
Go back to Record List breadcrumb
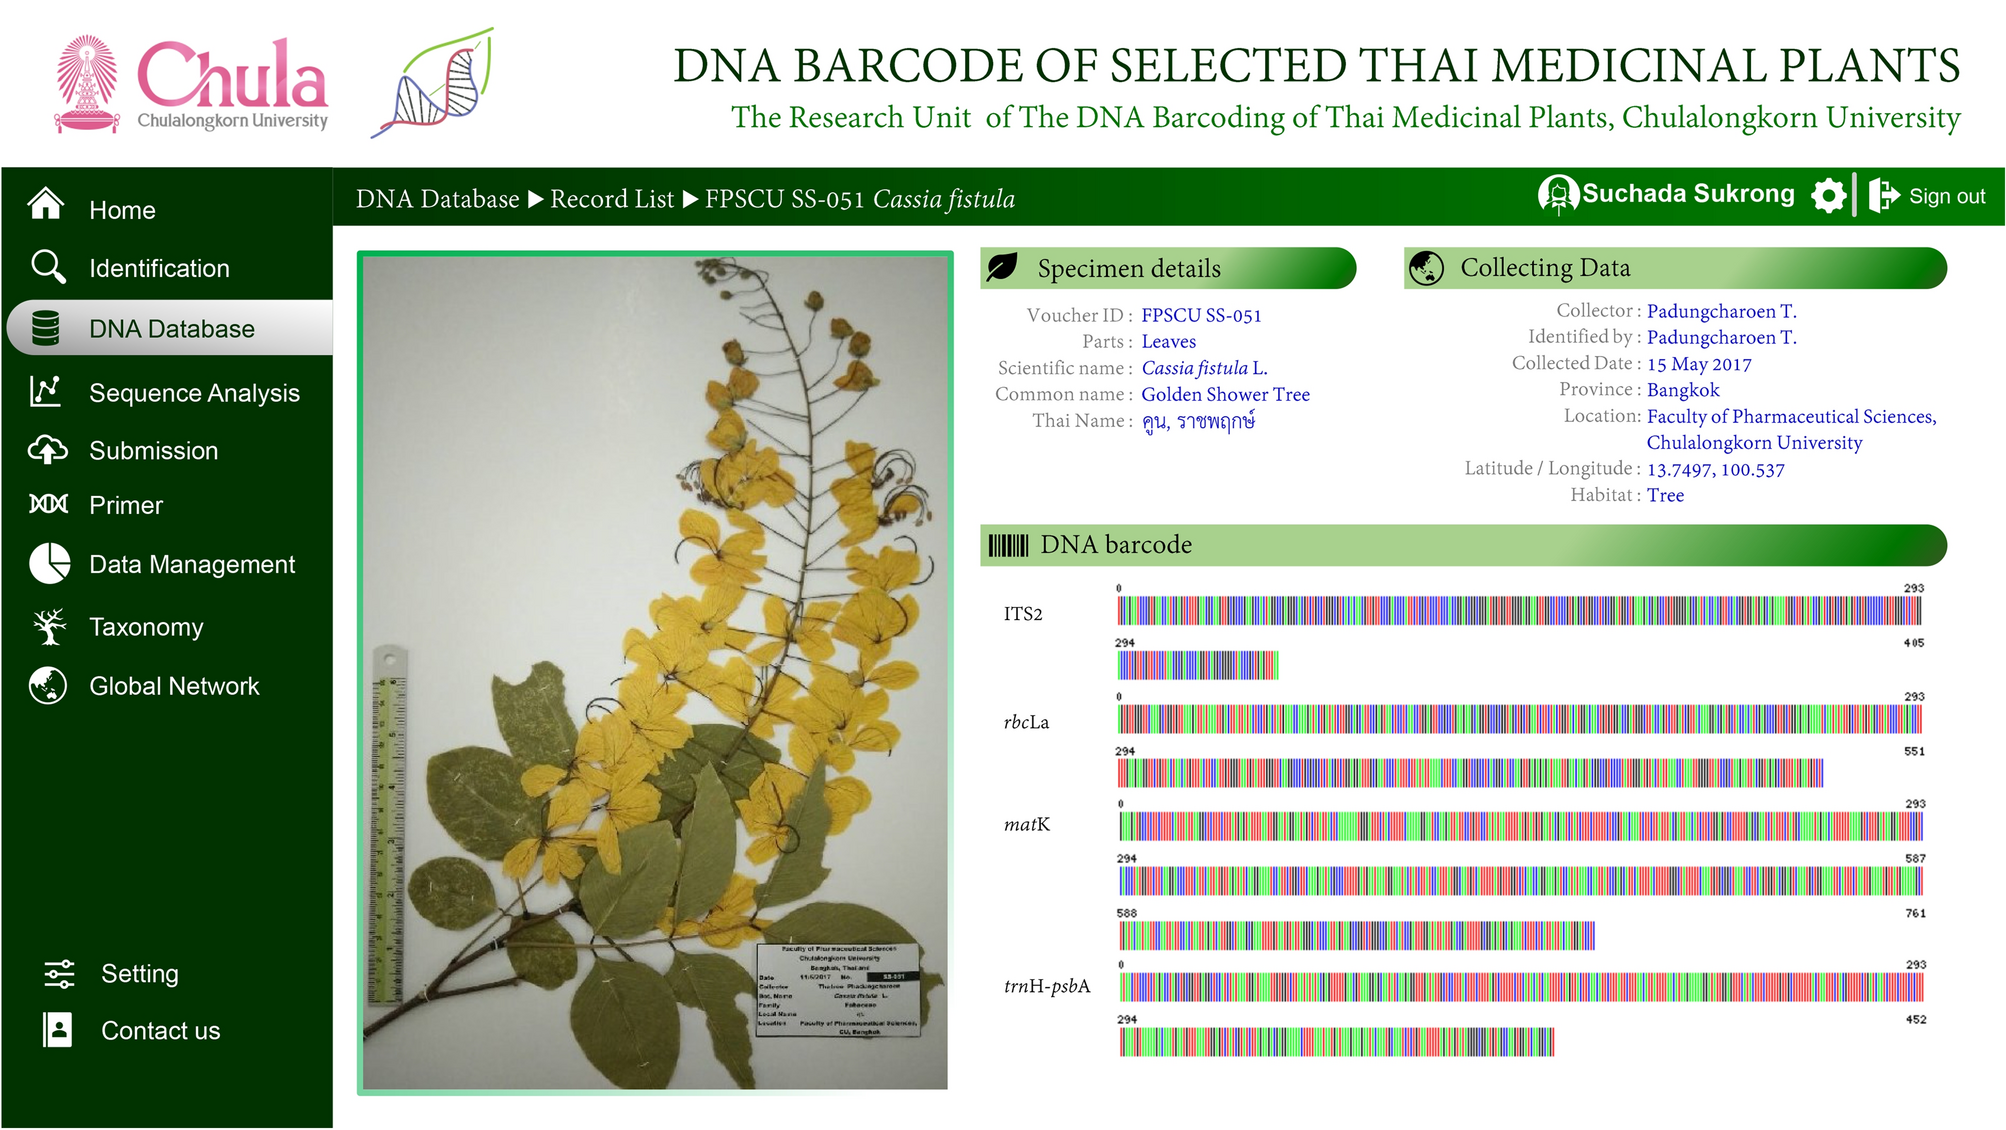coord(612,199)
